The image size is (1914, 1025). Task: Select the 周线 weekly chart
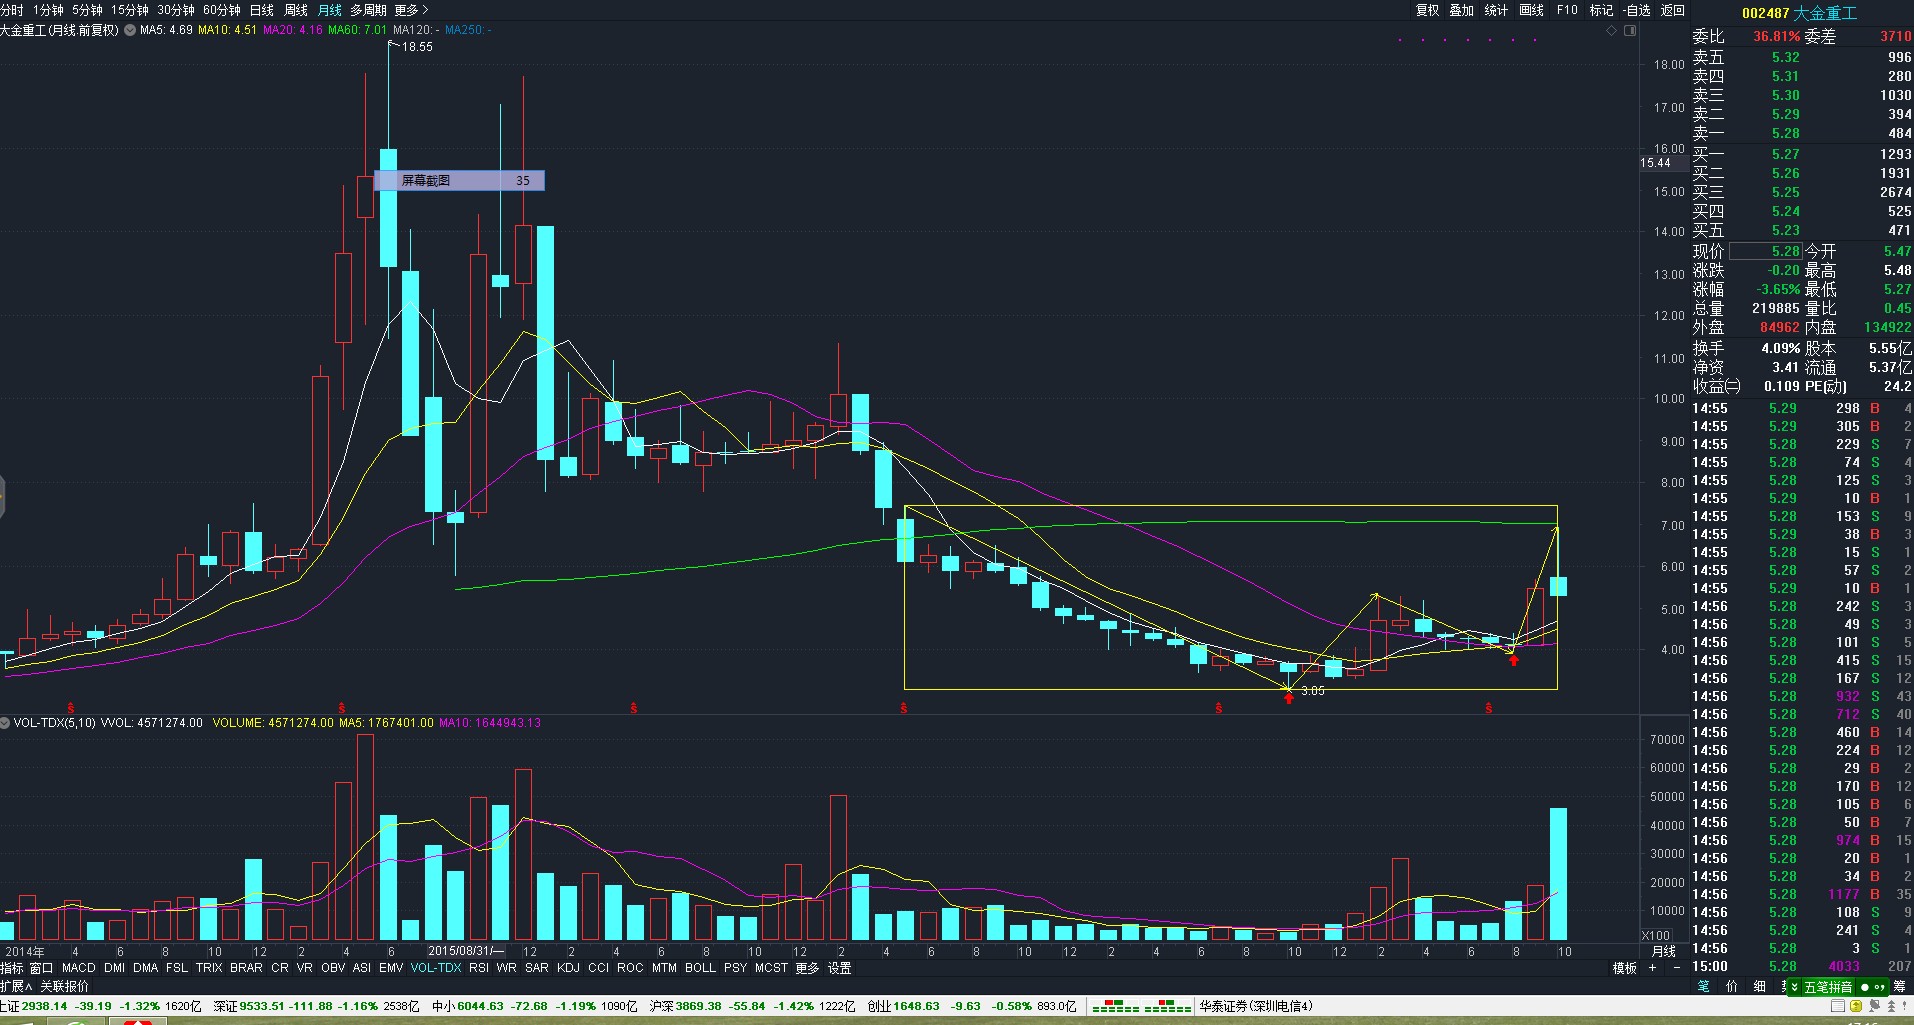click(x=296, y=10)
